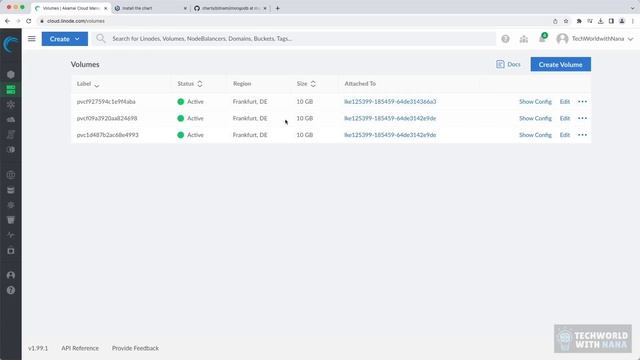The height and width of the screenshot is (360, 640).
Task: Edit volume pvc1d487b2ac68e4993
Action: tap(564, 135)
